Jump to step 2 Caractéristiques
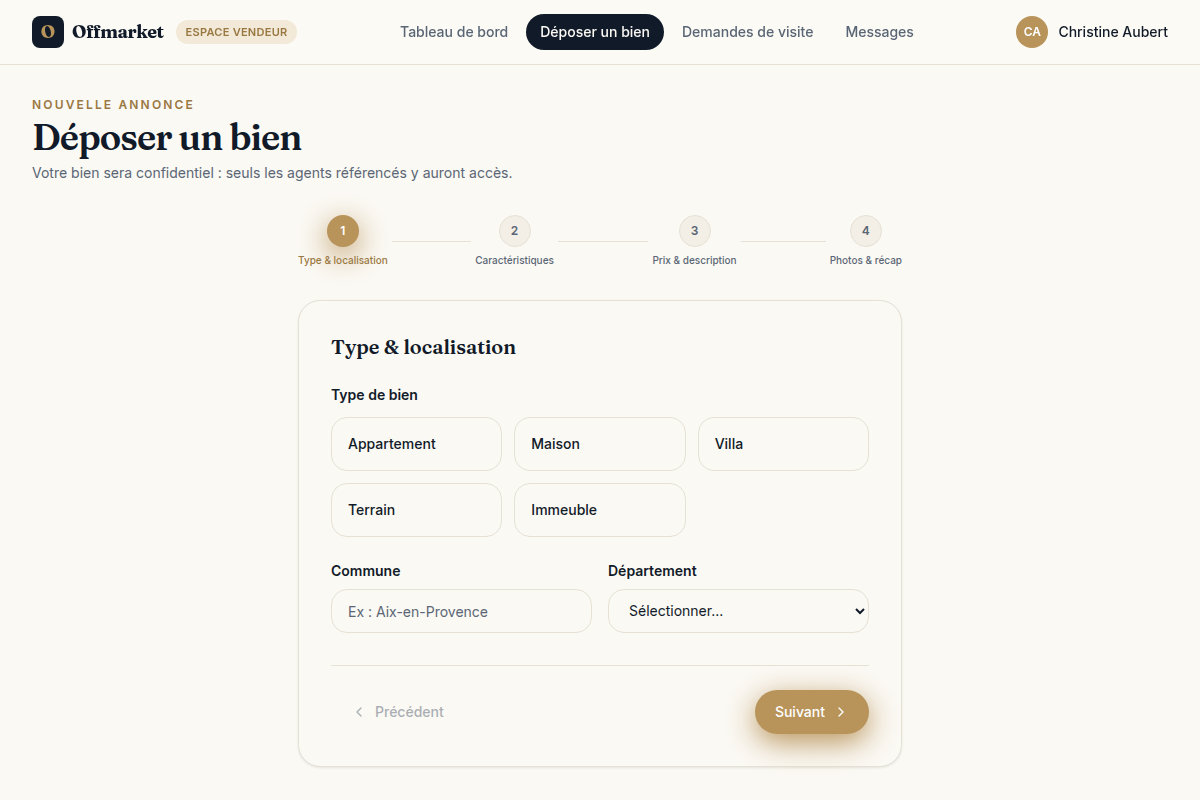The image size is (1200, 800). [x=514, y=241]
